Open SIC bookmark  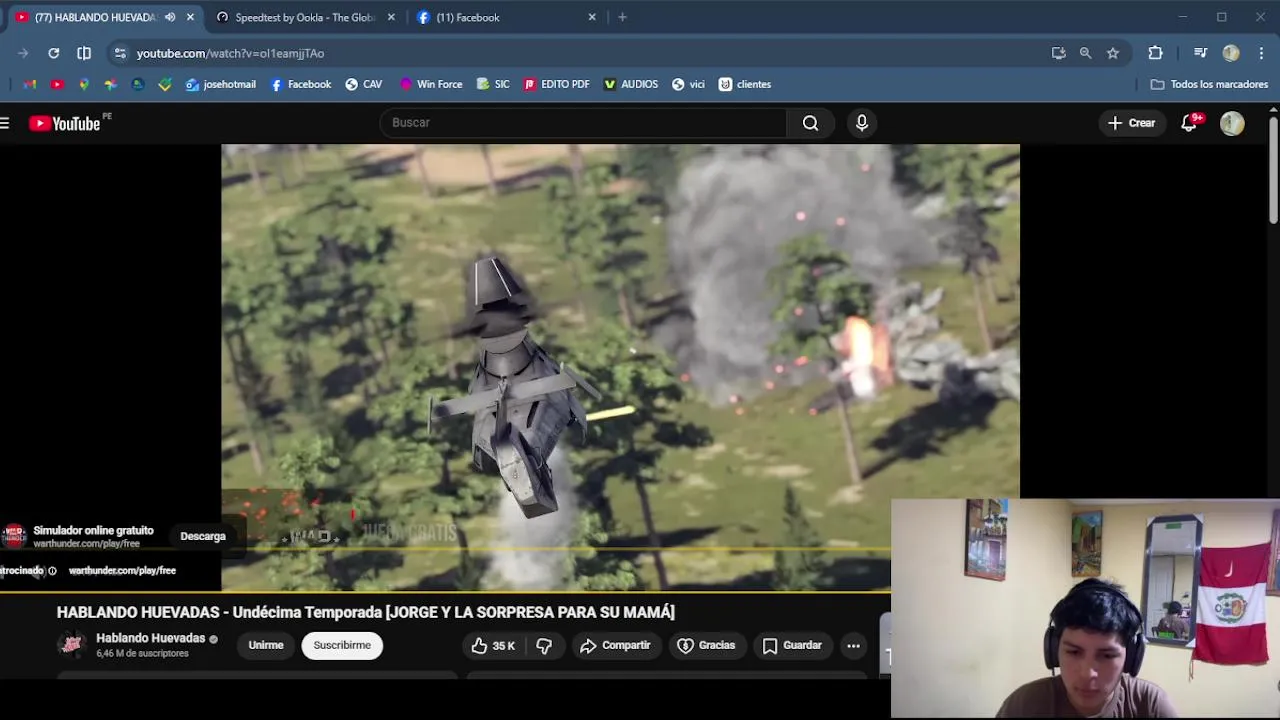494,84
